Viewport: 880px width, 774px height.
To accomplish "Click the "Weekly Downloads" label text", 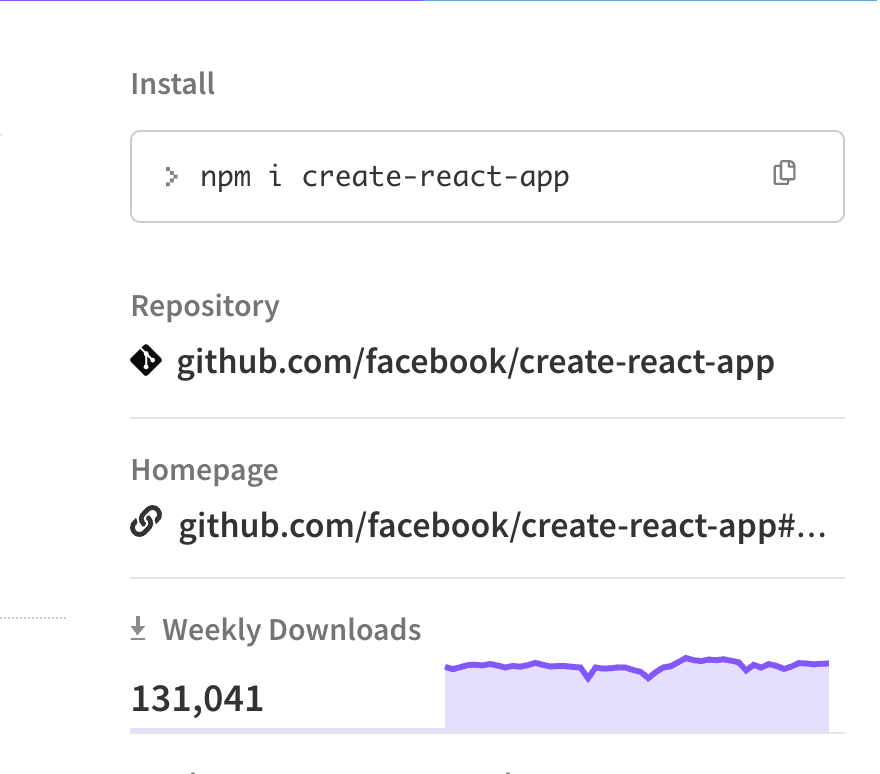I will click(x=291, y=630).
